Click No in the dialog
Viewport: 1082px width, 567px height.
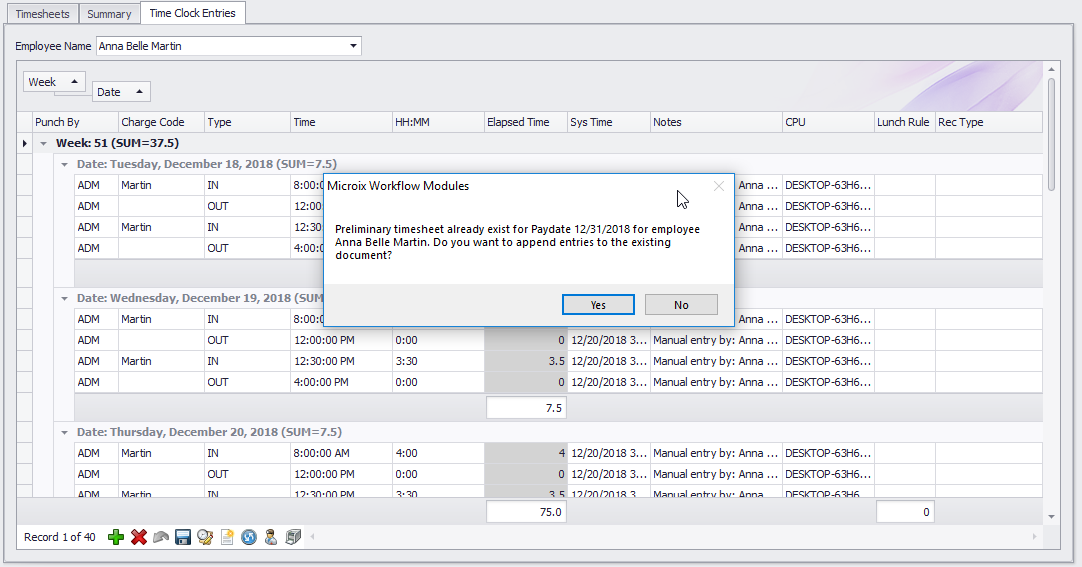681,305
